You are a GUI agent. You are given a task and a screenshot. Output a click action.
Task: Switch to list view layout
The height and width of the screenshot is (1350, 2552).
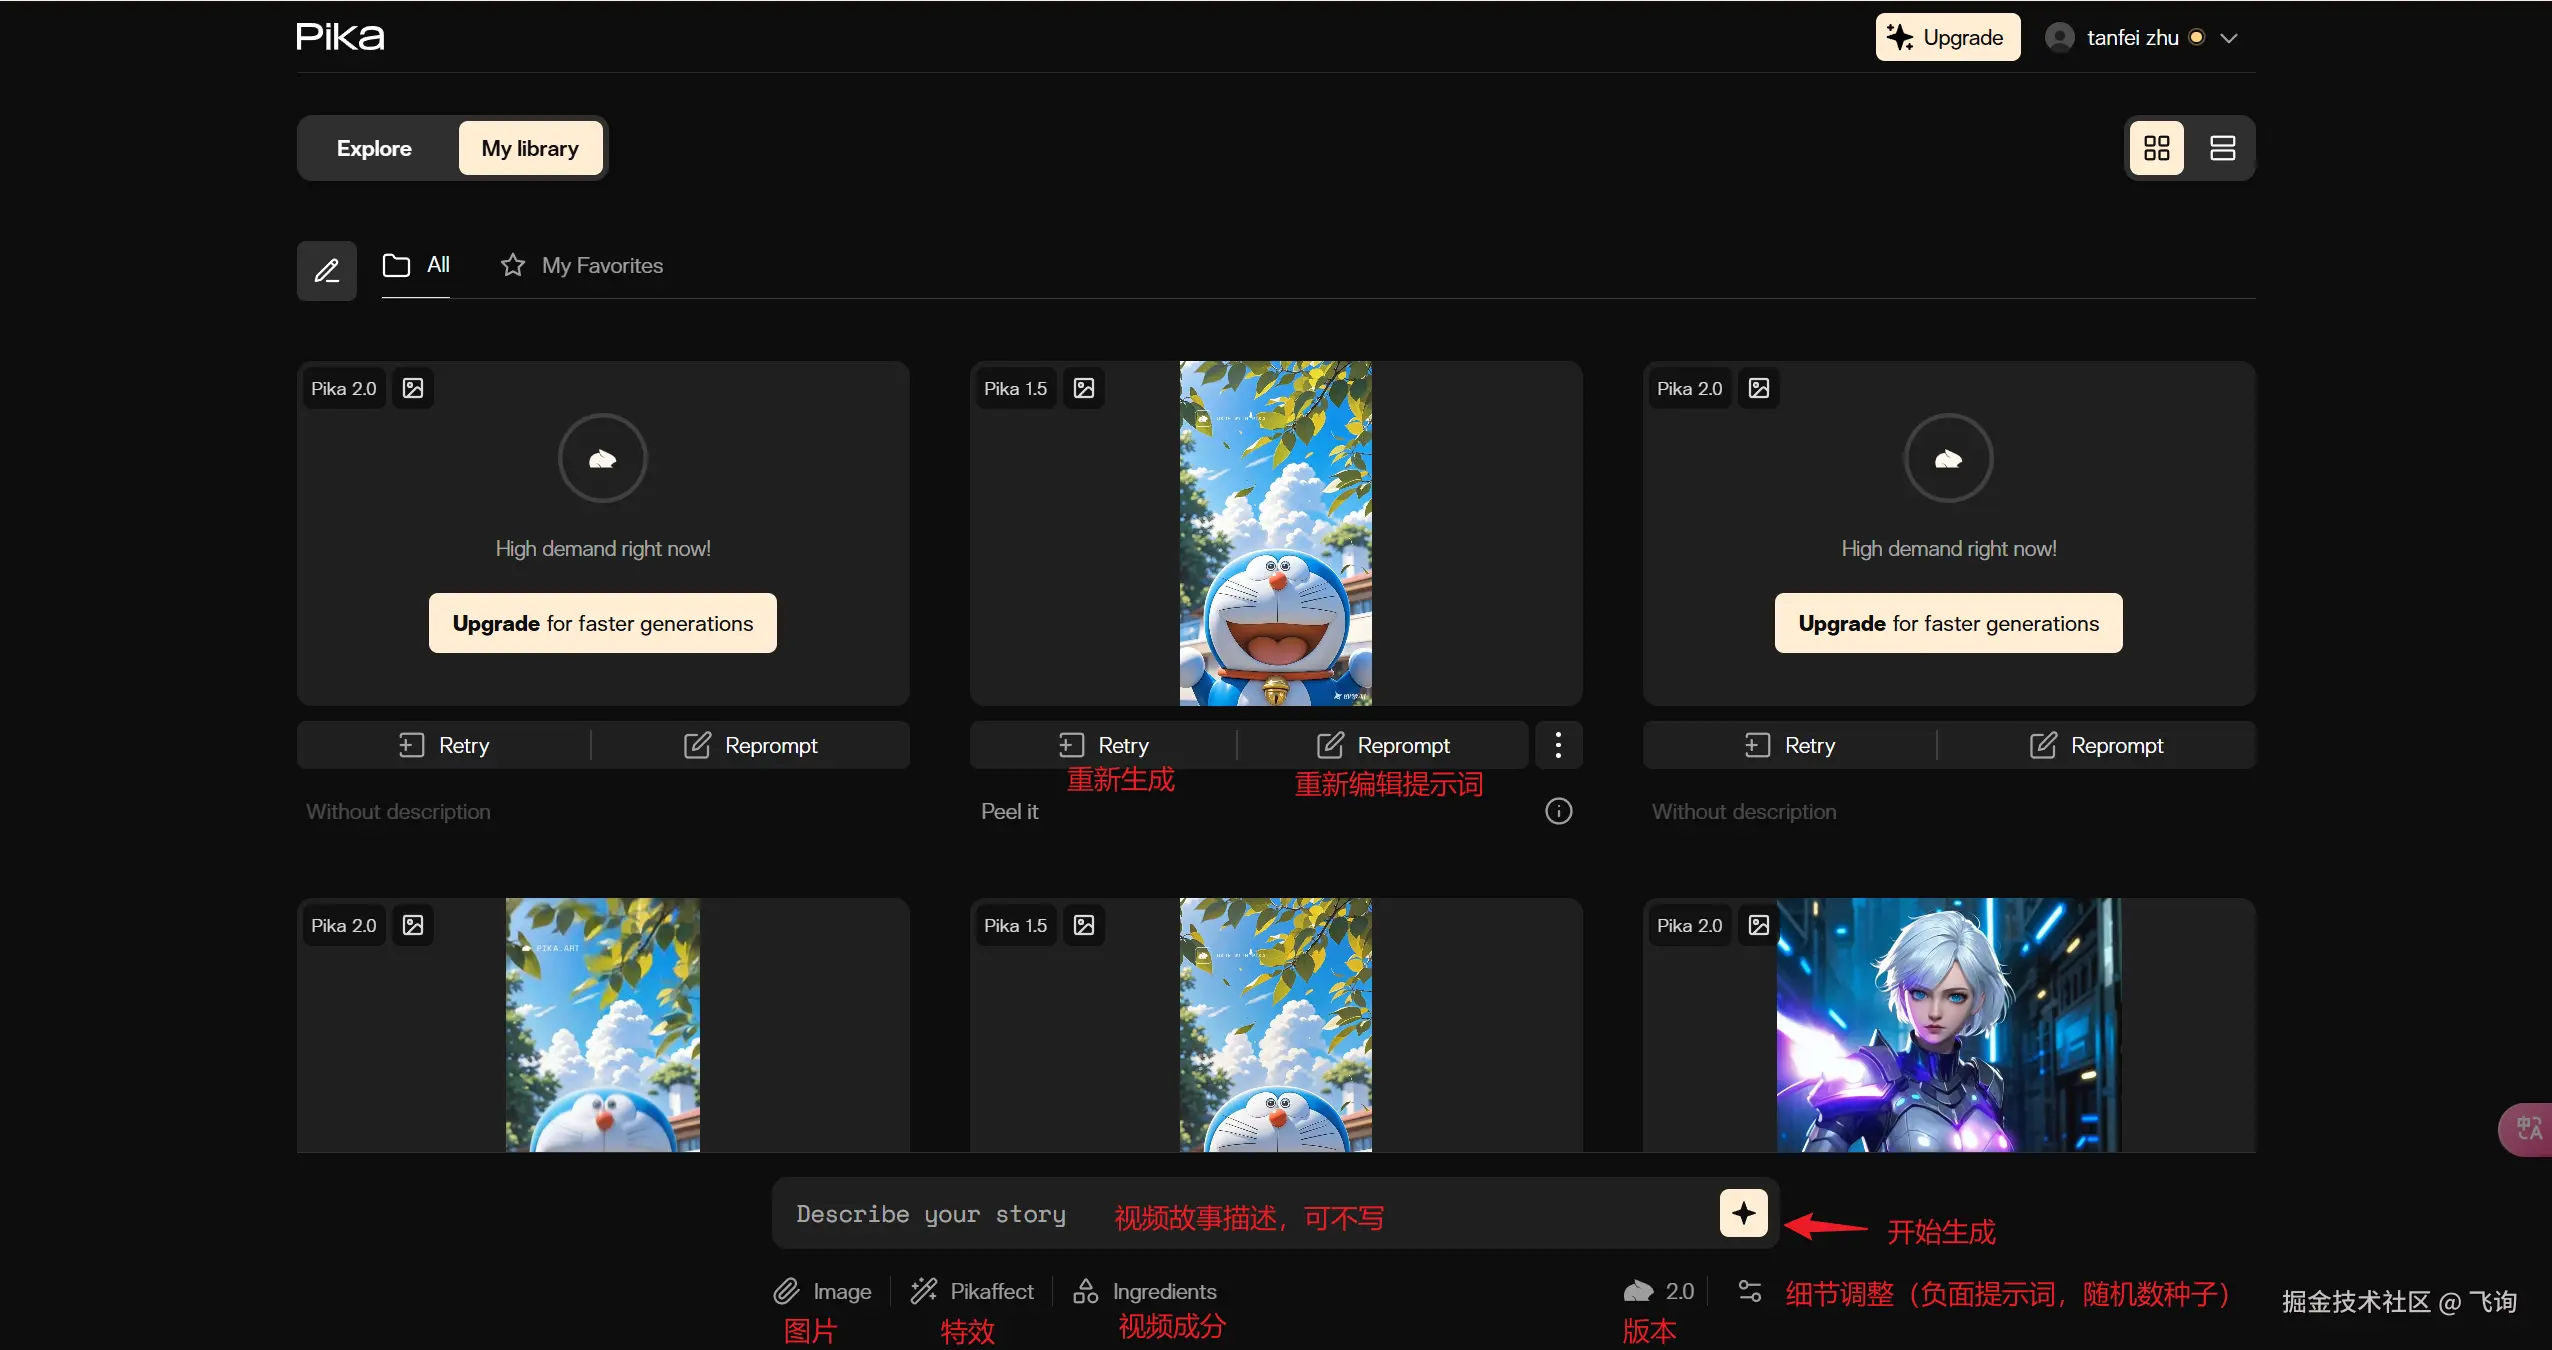click(2222, 148)
